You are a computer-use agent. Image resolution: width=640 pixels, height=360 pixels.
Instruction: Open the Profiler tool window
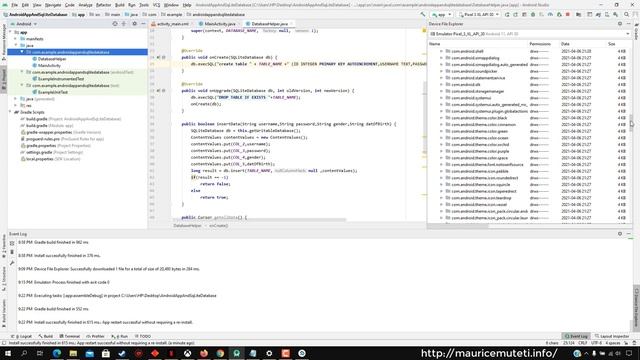pyautogui.click(x=96, y=336)
